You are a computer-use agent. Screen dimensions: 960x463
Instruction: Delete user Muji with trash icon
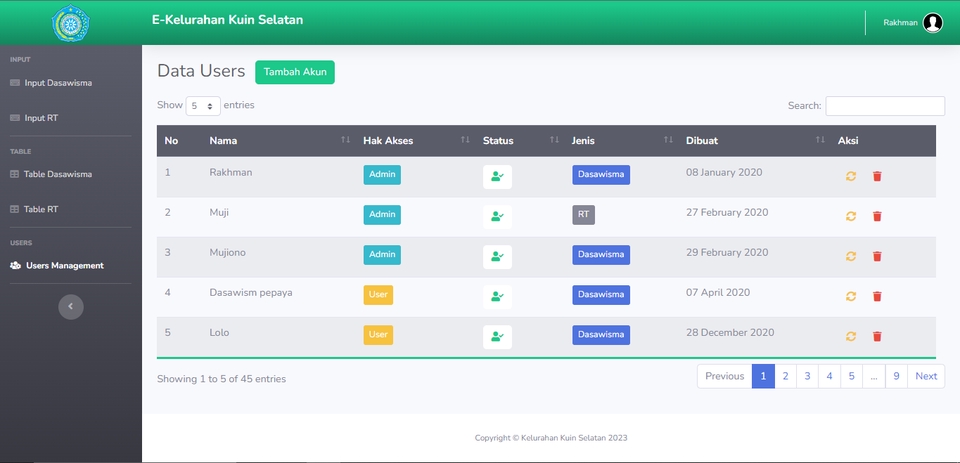tap(877, 216)
